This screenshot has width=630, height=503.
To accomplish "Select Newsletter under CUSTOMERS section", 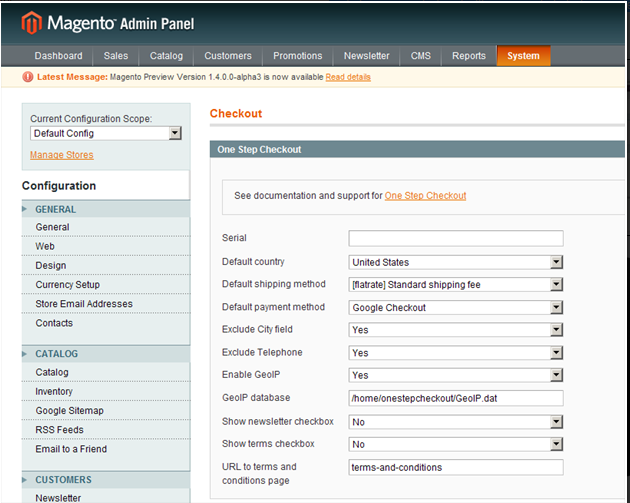I will 106,497.
